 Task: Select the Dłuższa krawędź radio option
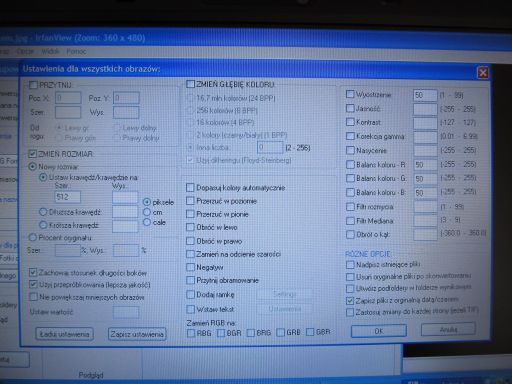(43, 212)
